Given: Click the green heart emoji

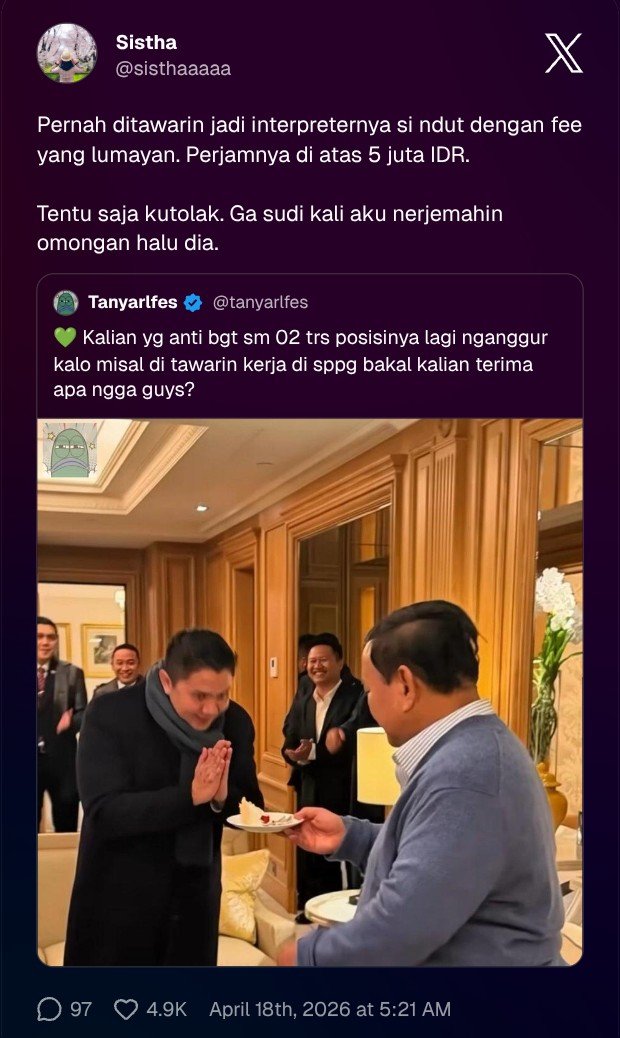Looking at the screenshot, I should coord(65,338).
